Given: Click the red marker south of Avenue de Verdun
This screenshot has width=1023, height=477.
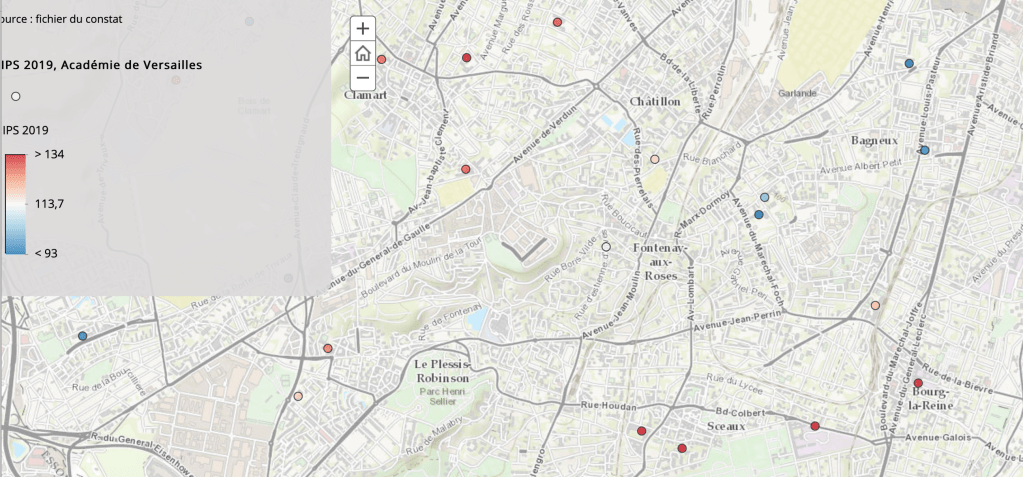Looking at the screenshot, I should 465,169.
